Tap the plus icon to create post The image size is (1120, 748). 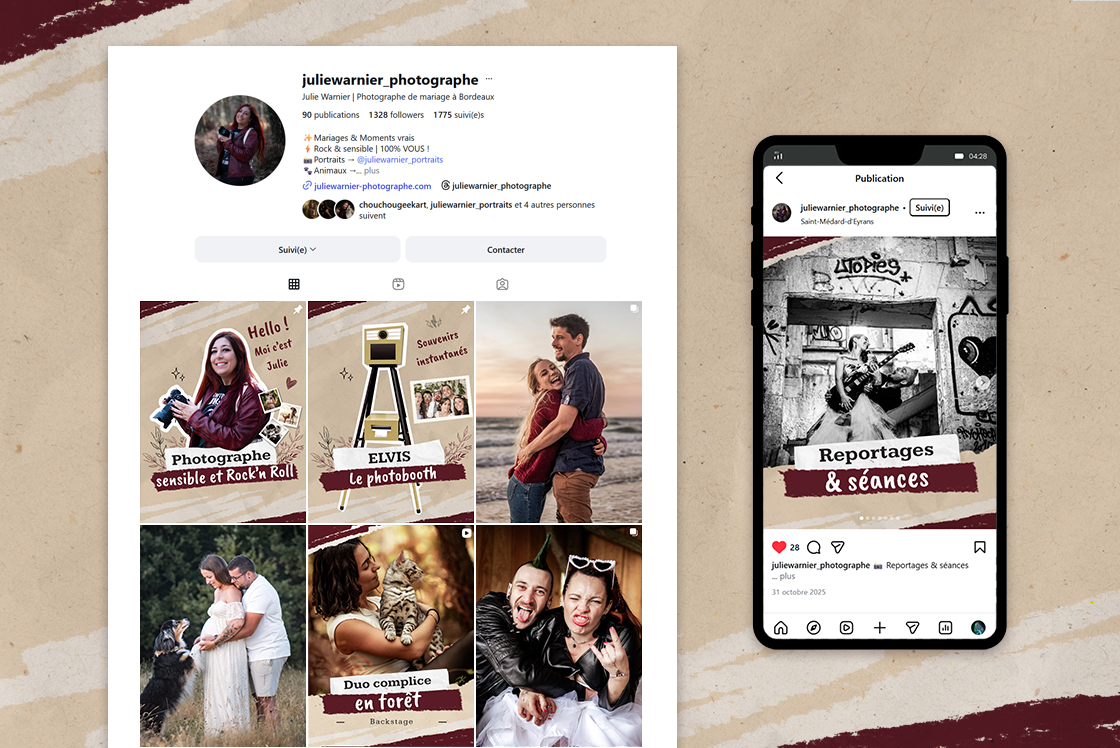(x=879, y=628)
